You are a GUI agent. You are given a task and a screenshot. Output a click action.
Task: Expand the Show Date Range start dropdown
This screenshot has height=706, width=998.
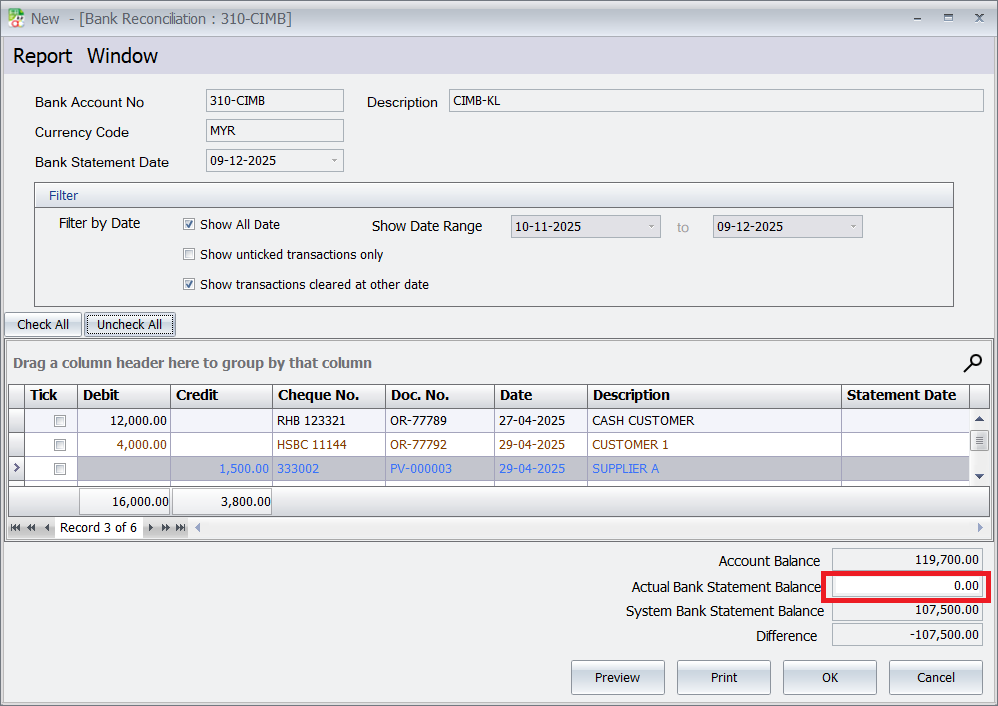pyautogui.click(x=651, y=226)
